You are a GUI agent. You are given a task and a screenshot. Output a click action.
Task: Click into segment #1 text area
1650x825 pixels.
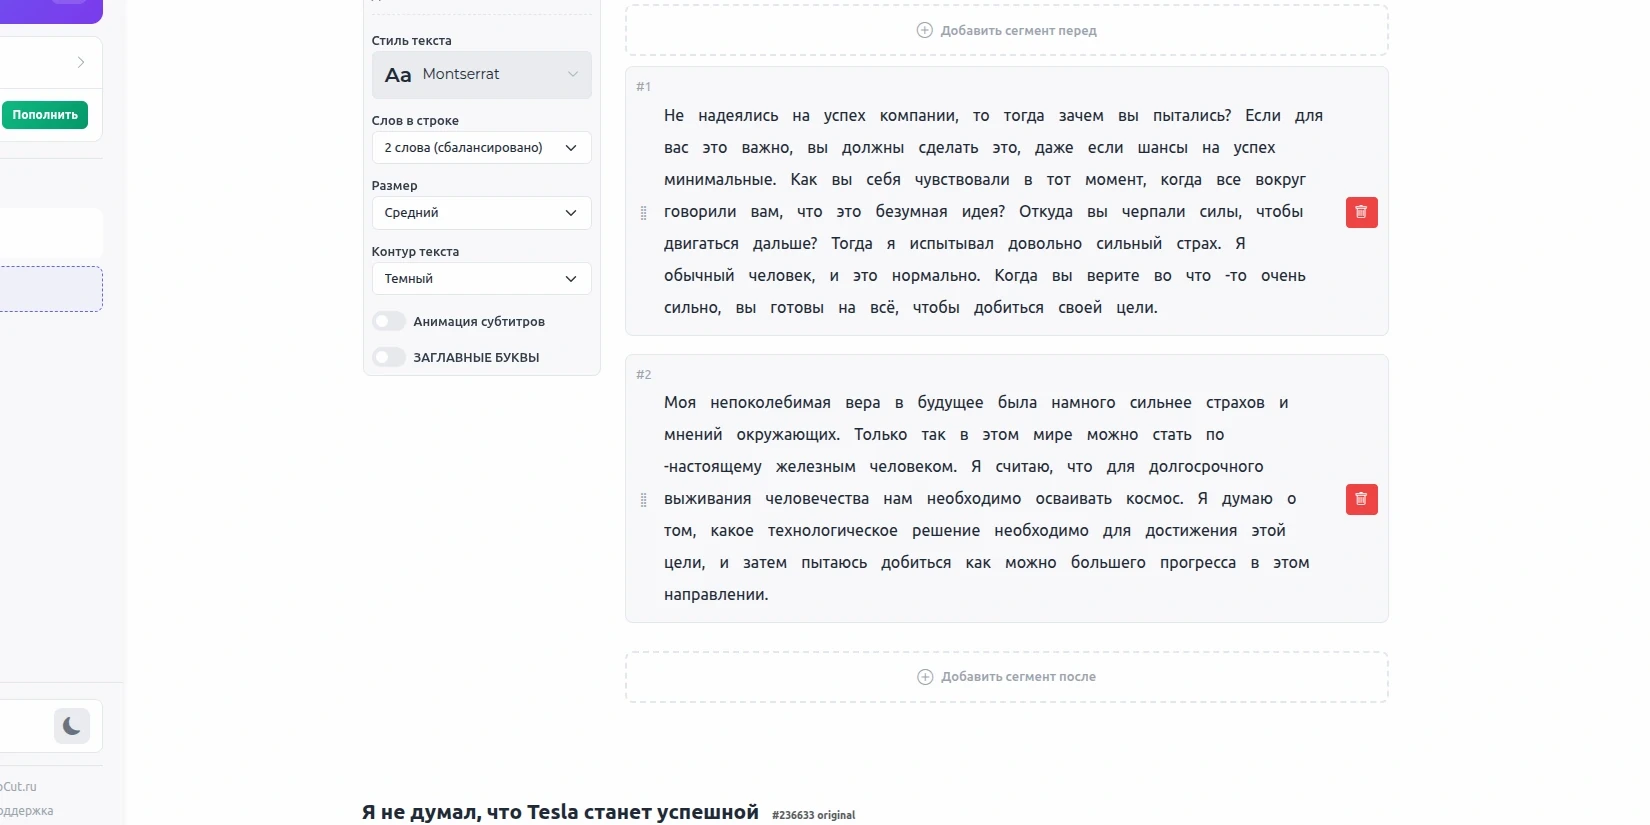(993, 212)
